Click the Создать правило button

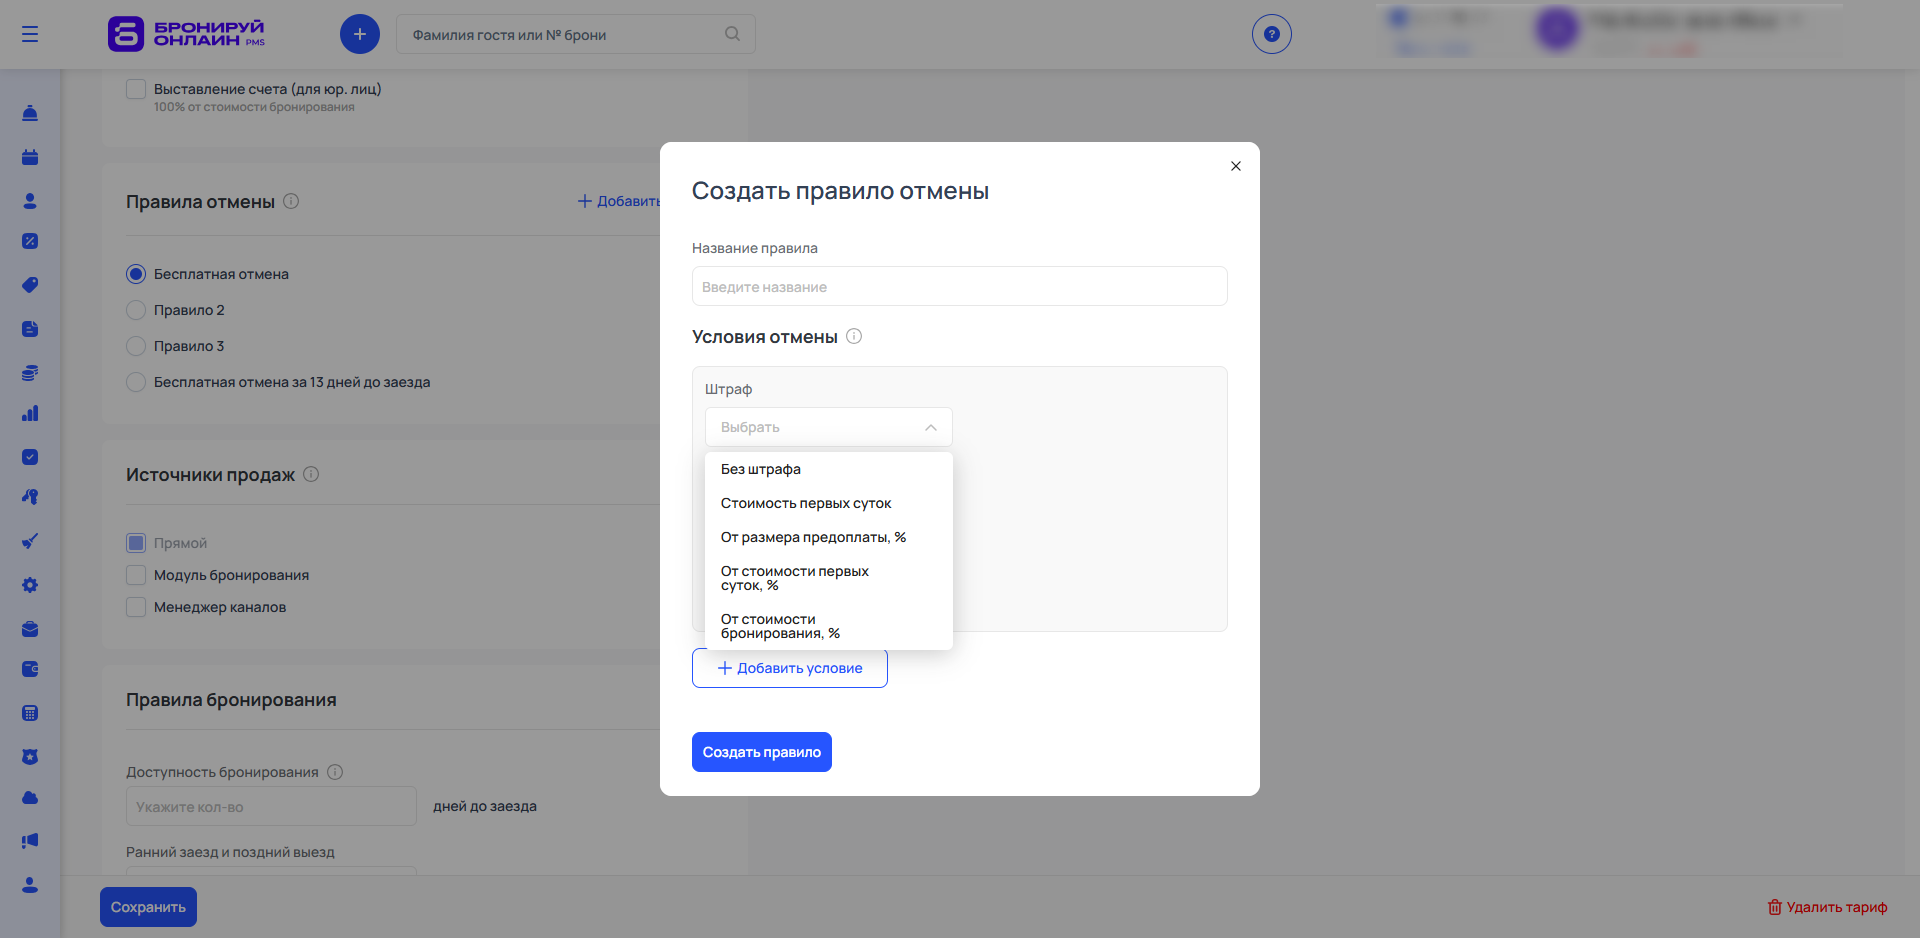[762, 752]
